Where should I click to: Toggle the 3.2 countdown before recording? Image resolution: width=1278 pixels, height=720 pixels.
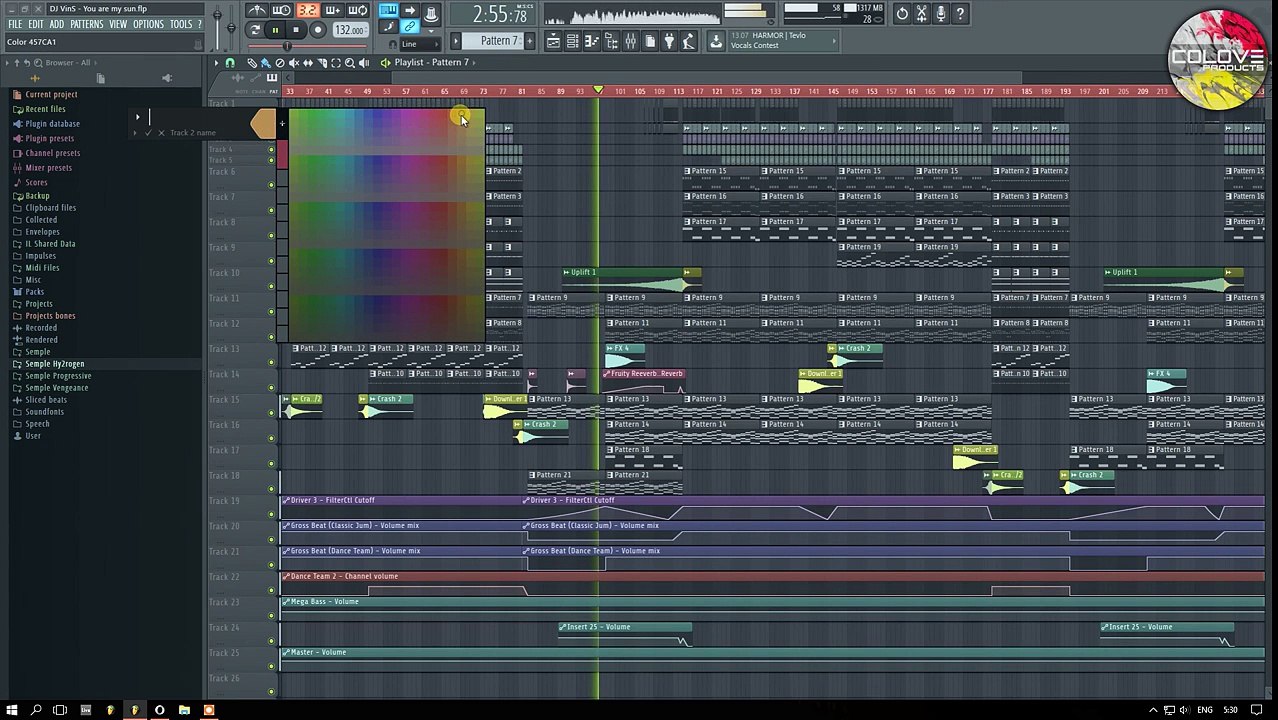(x=307, y=11)
